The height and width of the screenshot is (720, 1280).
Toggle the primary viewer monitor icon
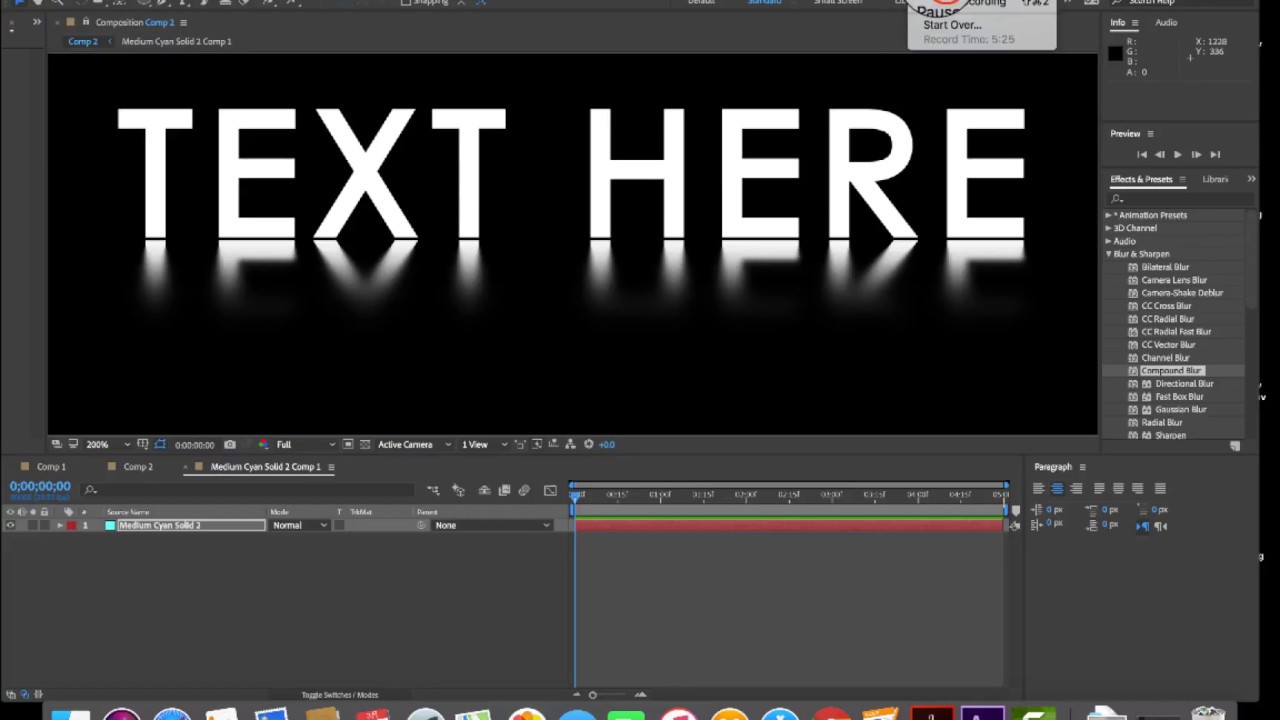point(73,444)
